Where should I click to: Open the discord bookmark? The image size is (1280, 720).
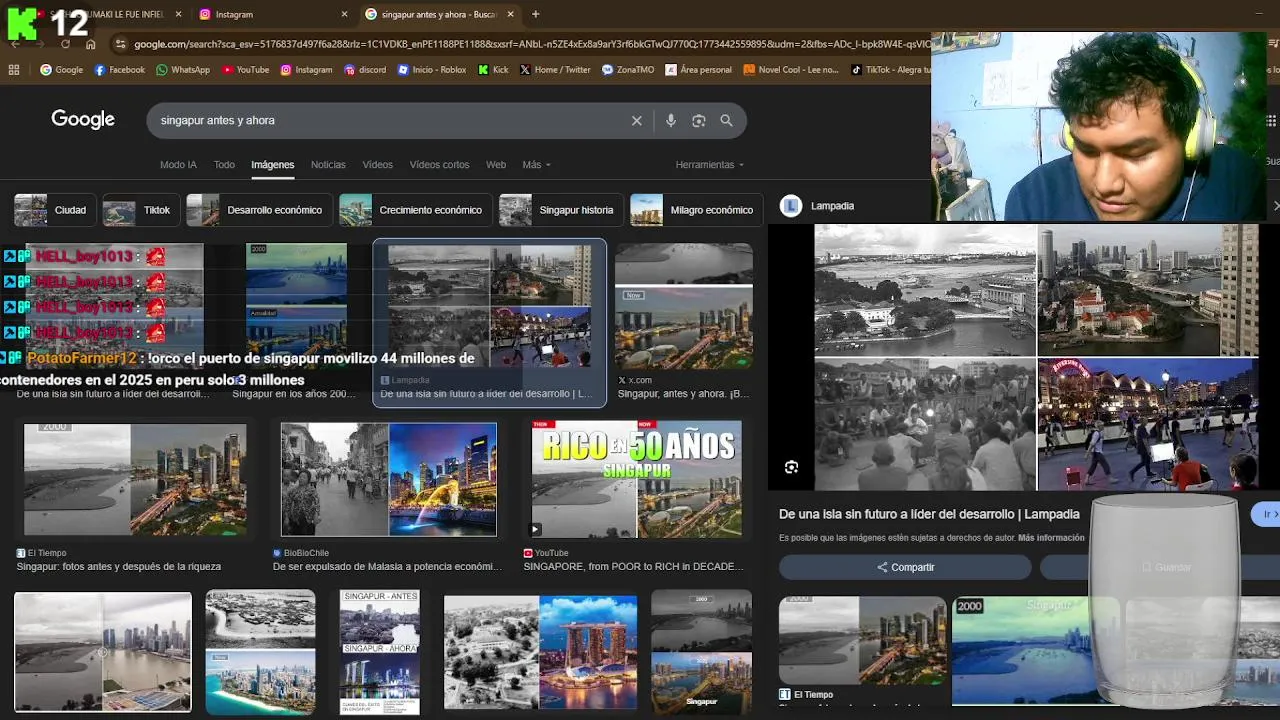click(x=365, y=70)
